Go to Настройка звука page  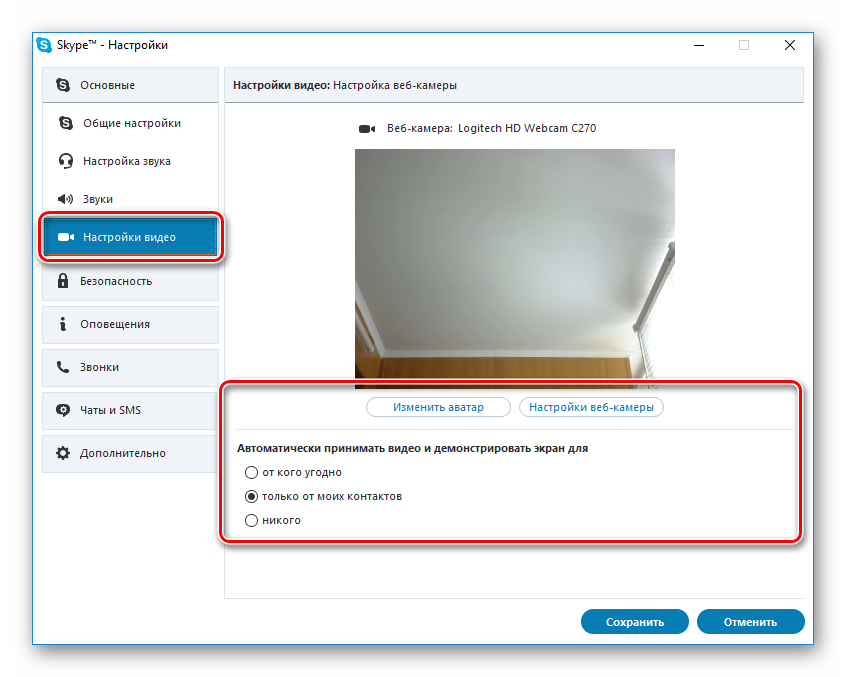click(x=131, y=161)
